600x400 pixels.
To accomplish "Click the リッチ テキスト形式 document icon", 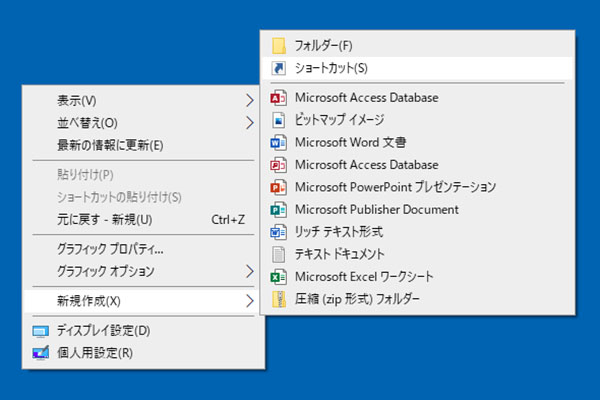I will pos(278,232).
